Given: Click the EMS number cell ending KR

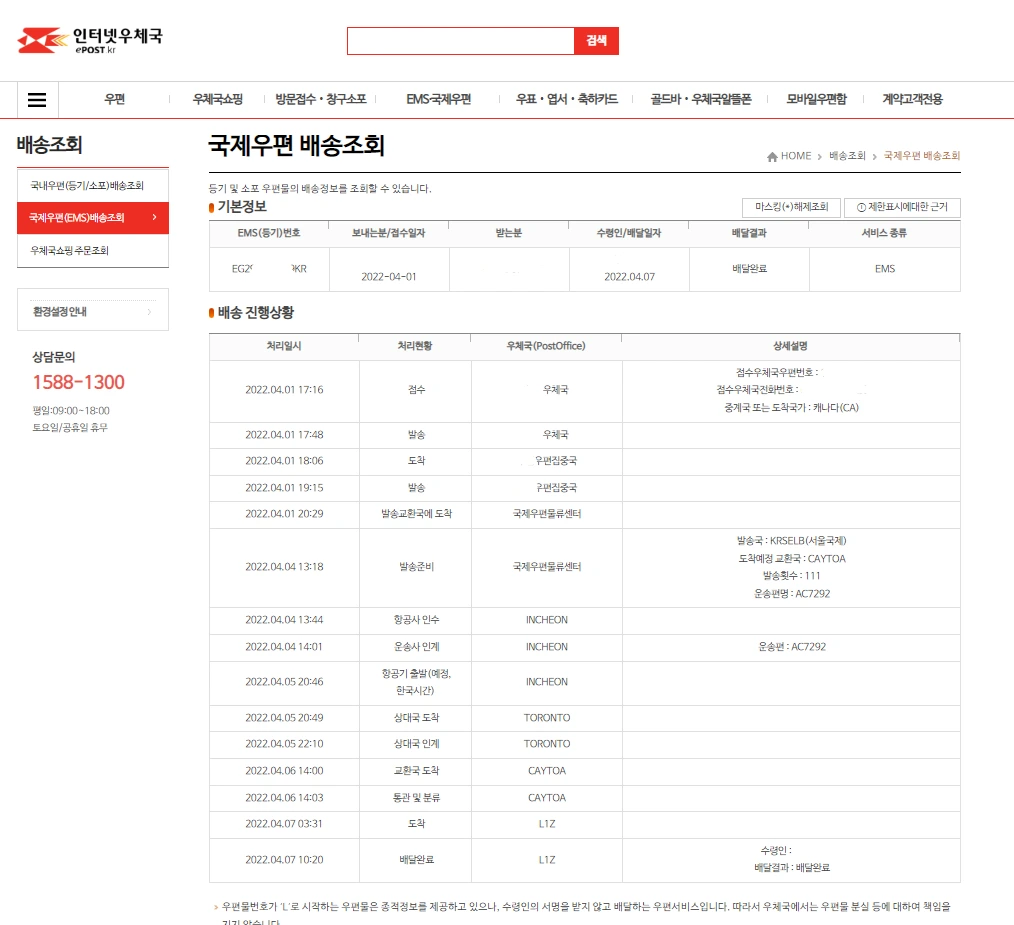Looking at the screenshot, I should (x=269, y=269).
